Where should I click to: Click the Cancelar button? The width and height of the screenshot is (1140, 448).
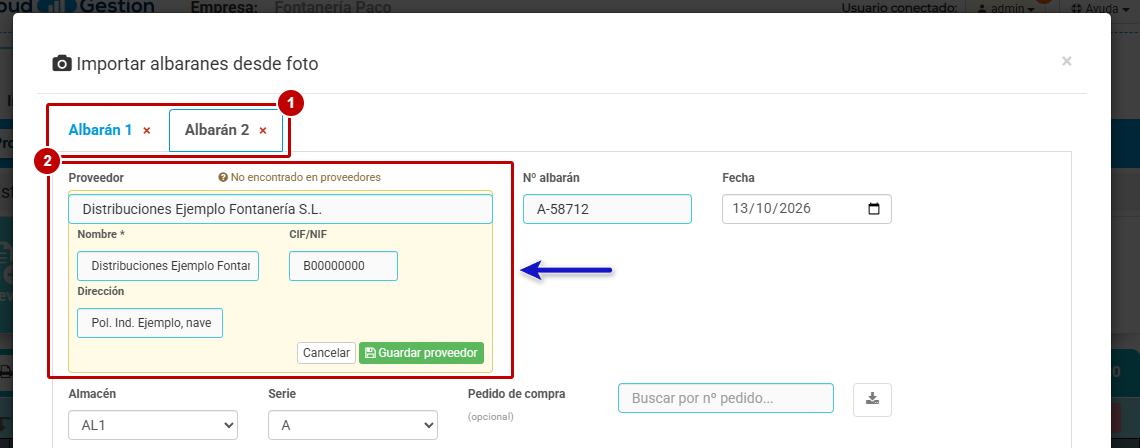coord(326,353)
